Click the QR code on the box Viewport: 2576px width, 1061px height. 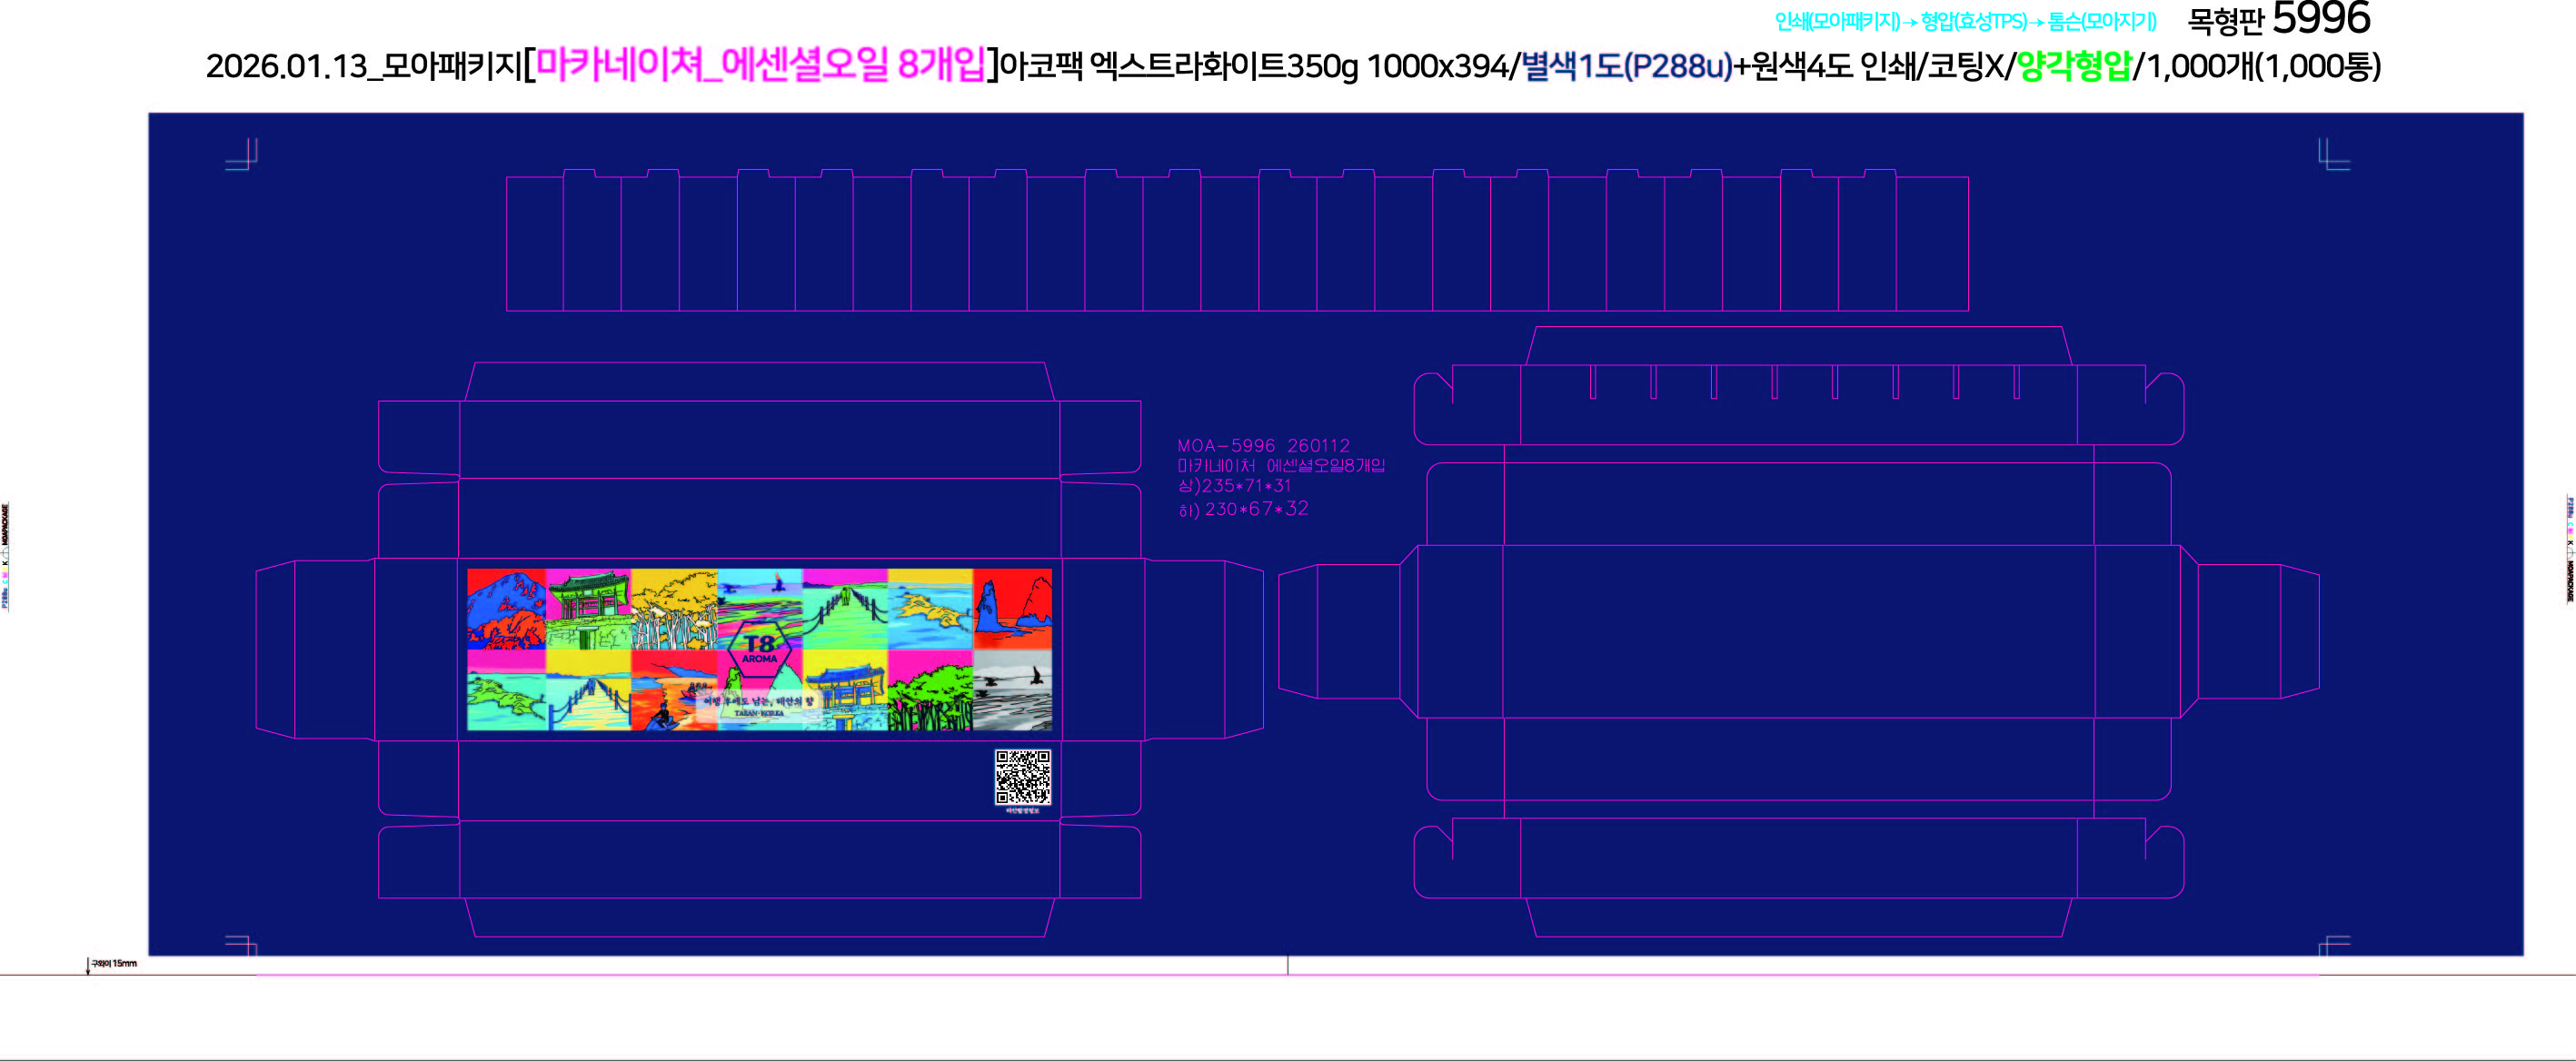(x=1022, y=777)
